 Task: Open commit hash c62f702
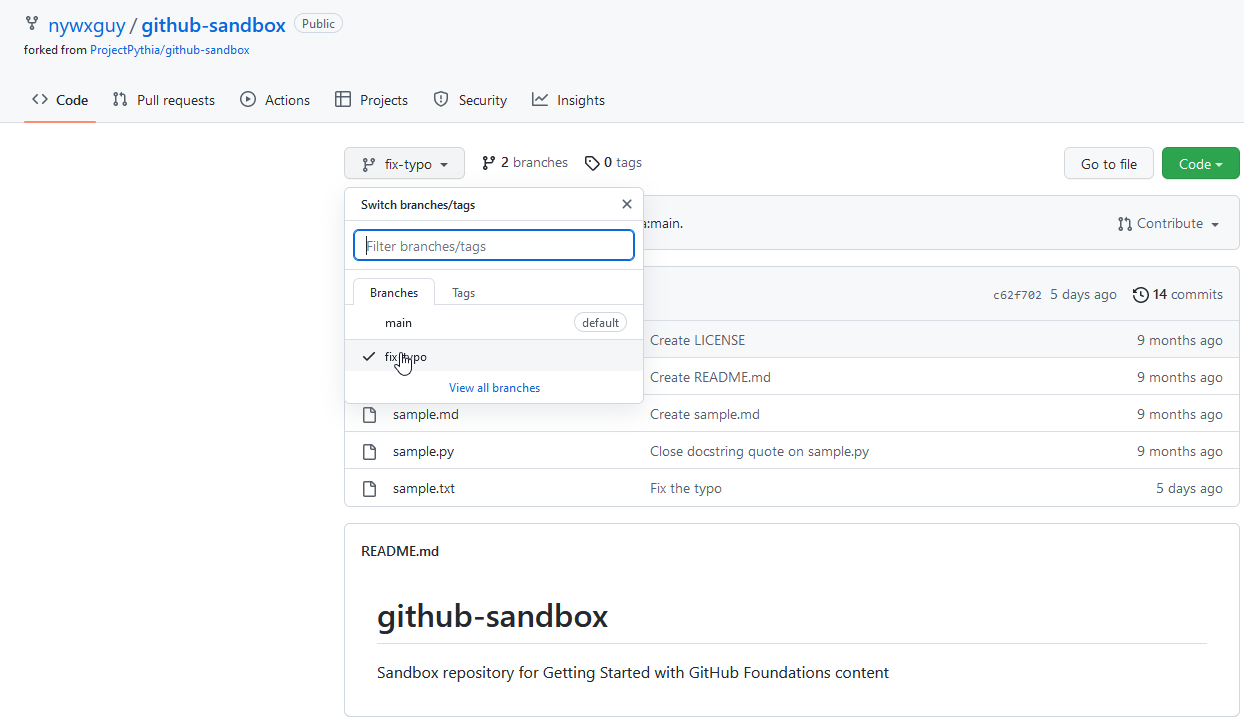1017,295
